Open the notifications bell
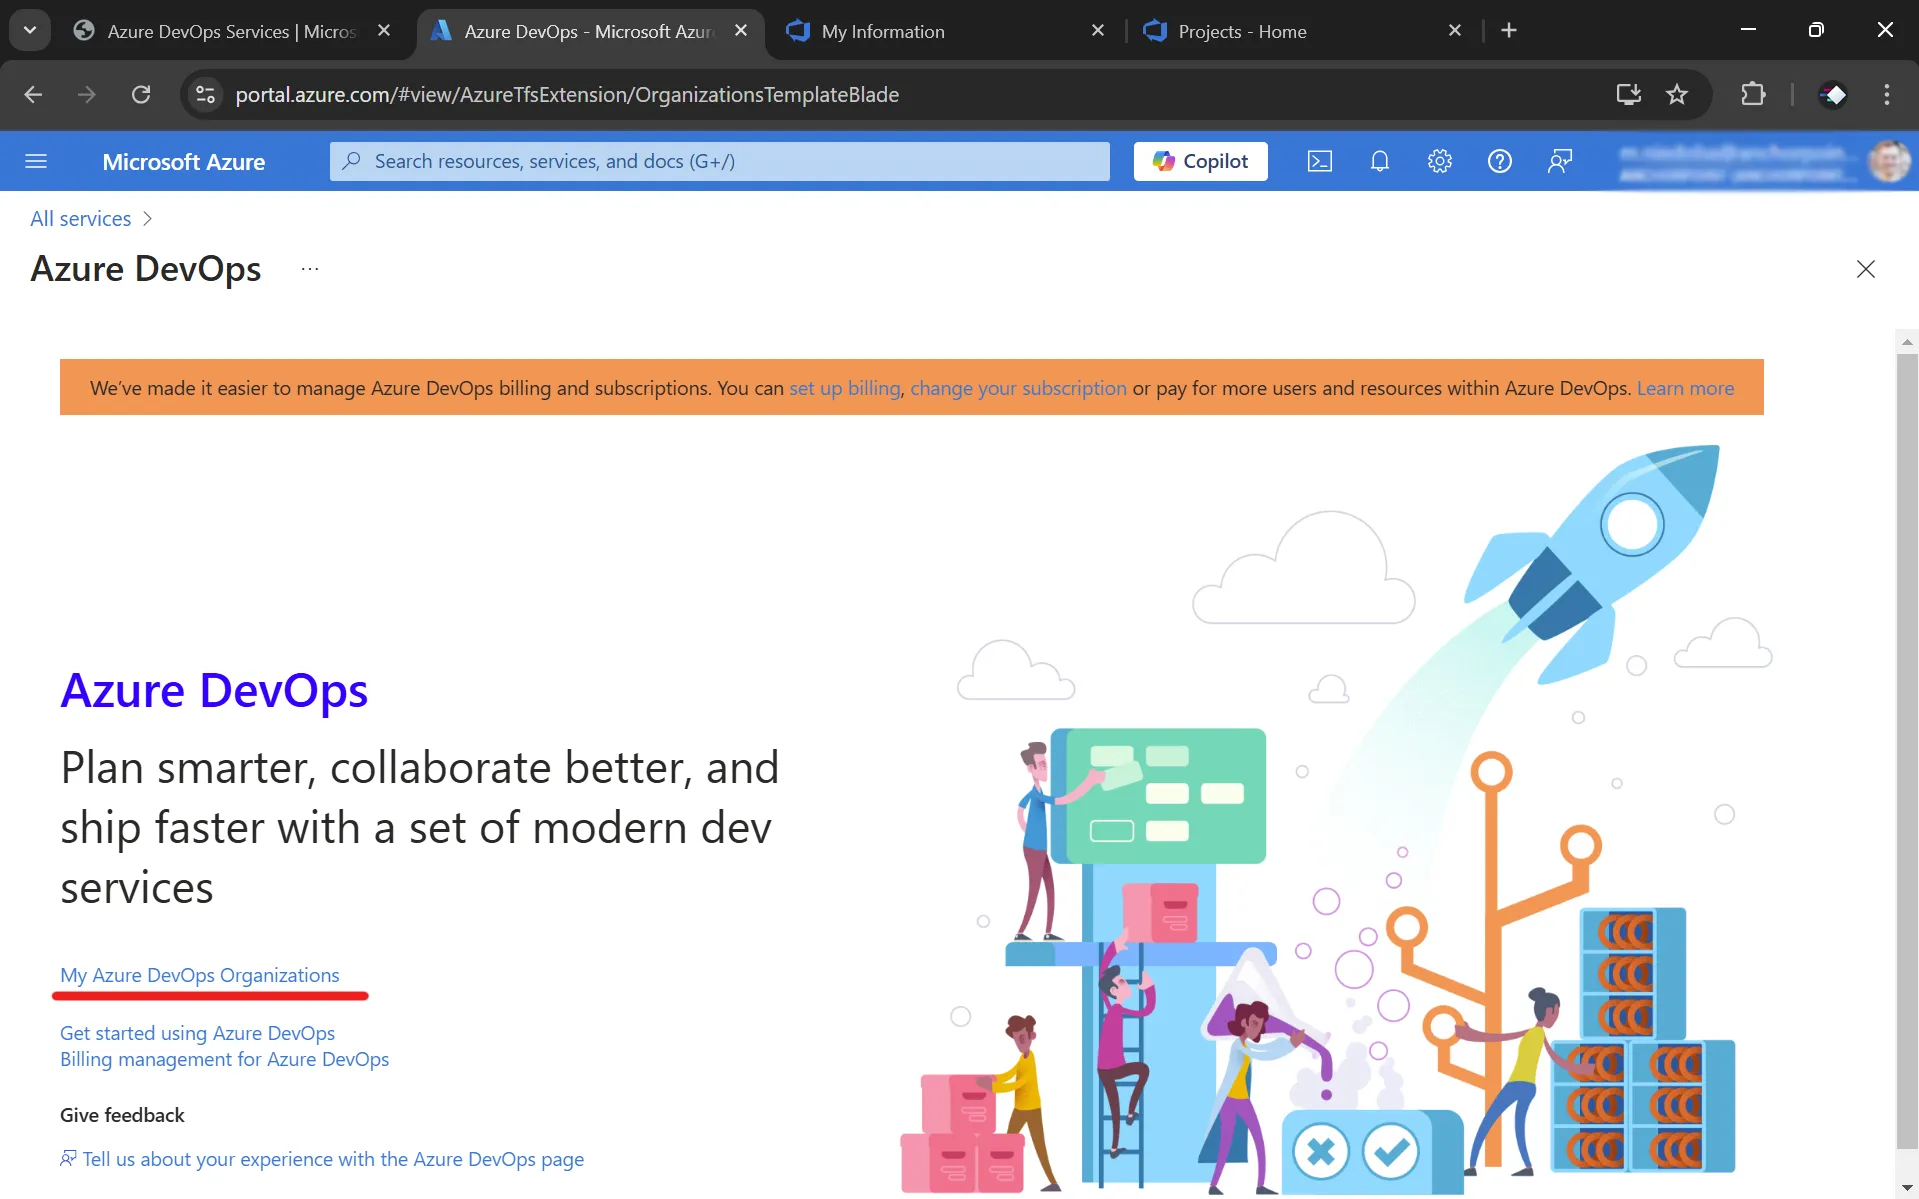1919x1199 pixels. click(x=1379, y=160)
